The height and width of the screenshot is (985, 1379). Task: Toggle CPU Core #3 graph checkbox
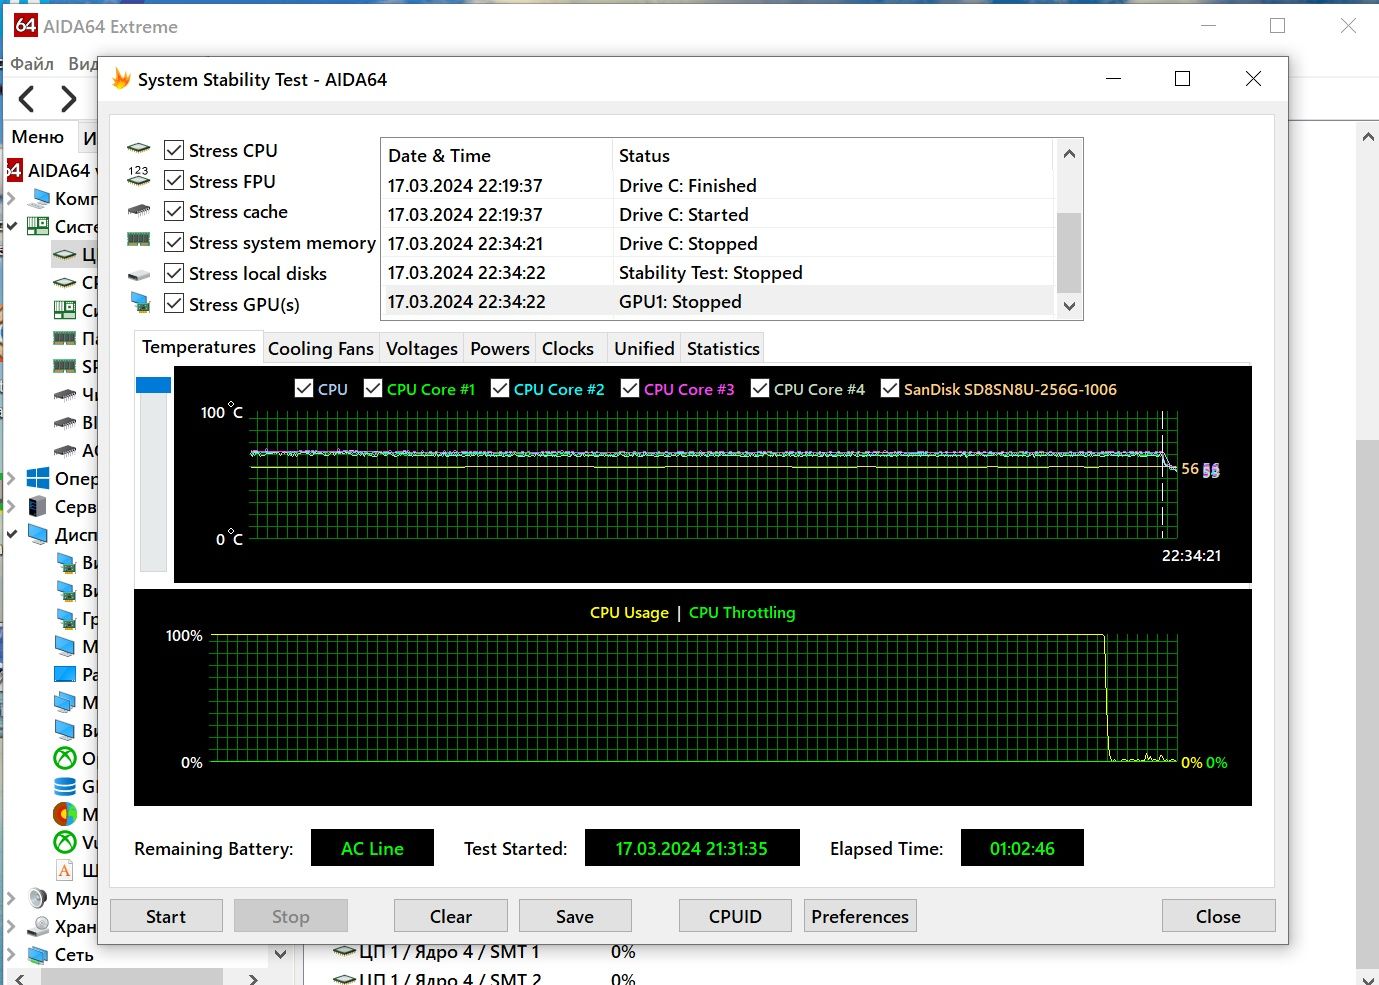(x=630, y=388)
